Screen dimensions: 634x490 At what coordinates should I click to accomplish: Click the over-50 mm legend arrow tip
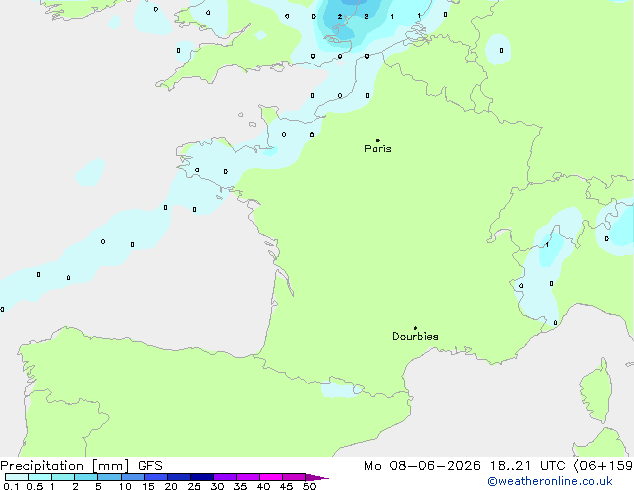317,478
